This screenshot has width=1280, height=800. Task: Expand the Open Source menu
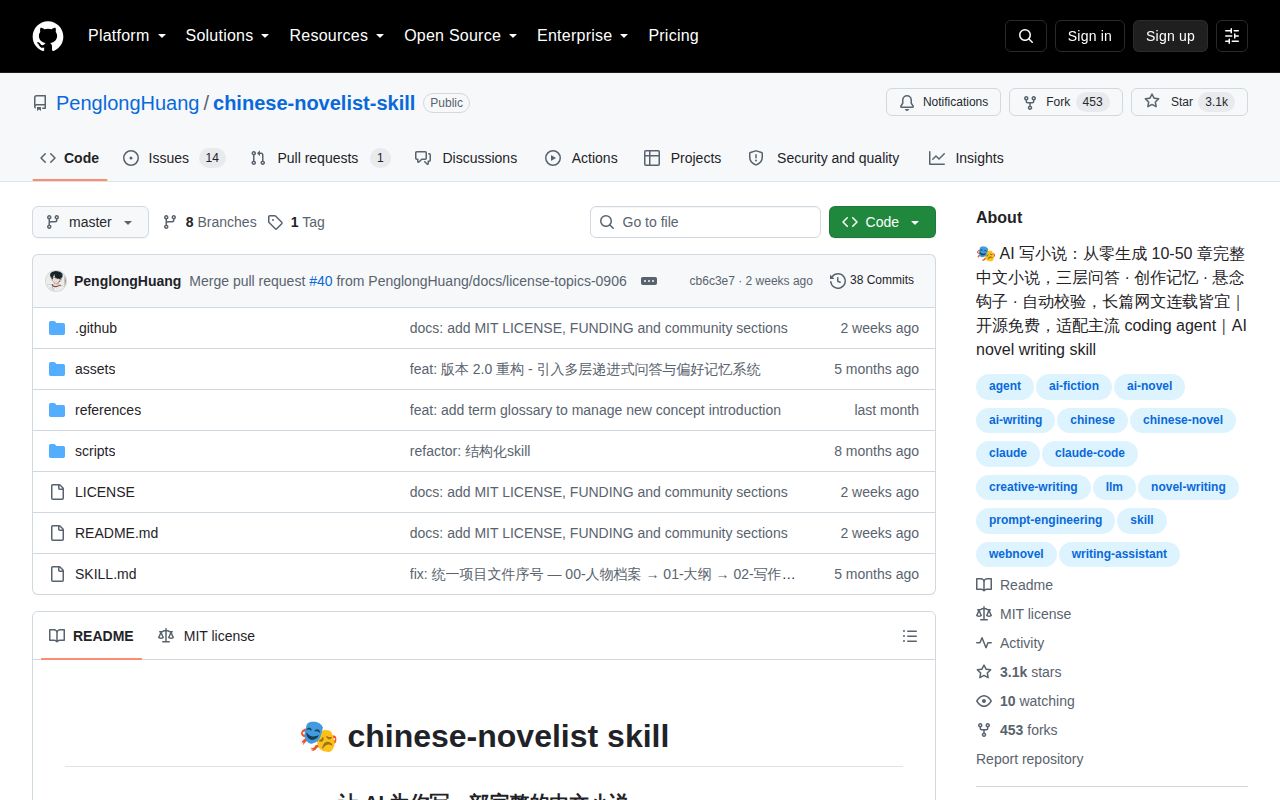pos(460,36)
